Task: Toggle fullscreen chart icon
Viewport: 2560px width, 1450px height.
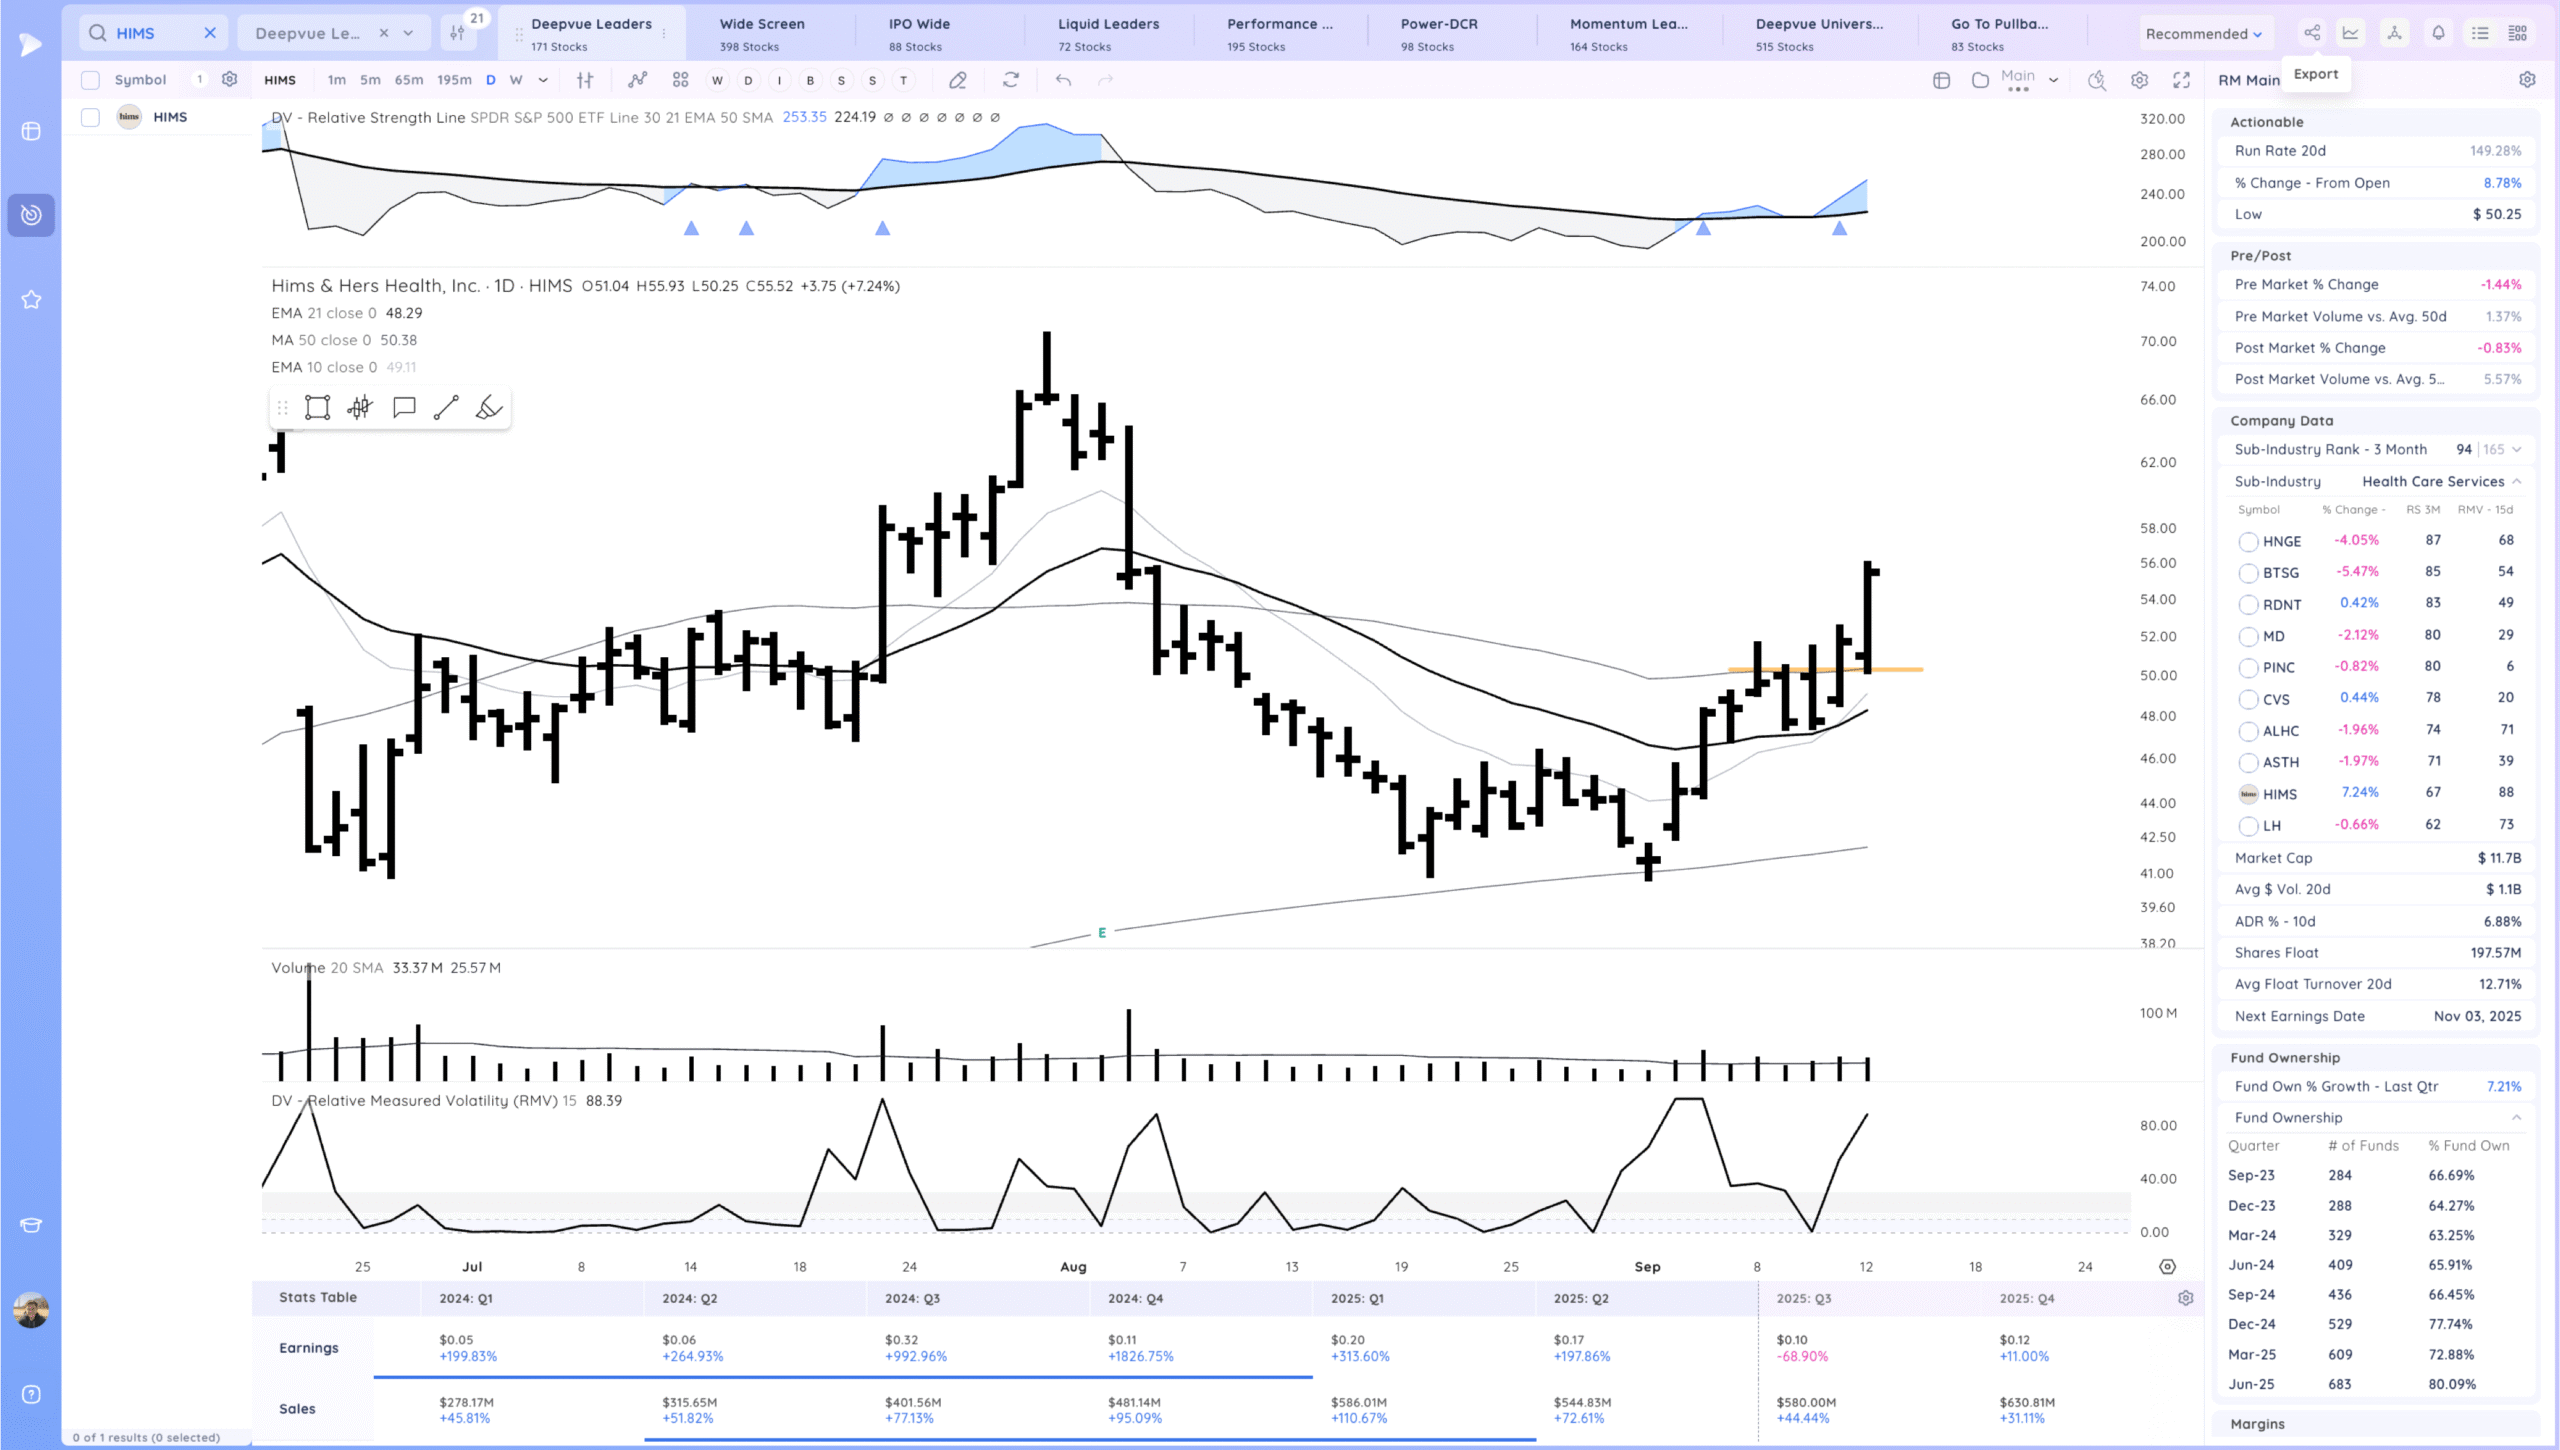Action: pyautogui.click(x=2181, y=80)
